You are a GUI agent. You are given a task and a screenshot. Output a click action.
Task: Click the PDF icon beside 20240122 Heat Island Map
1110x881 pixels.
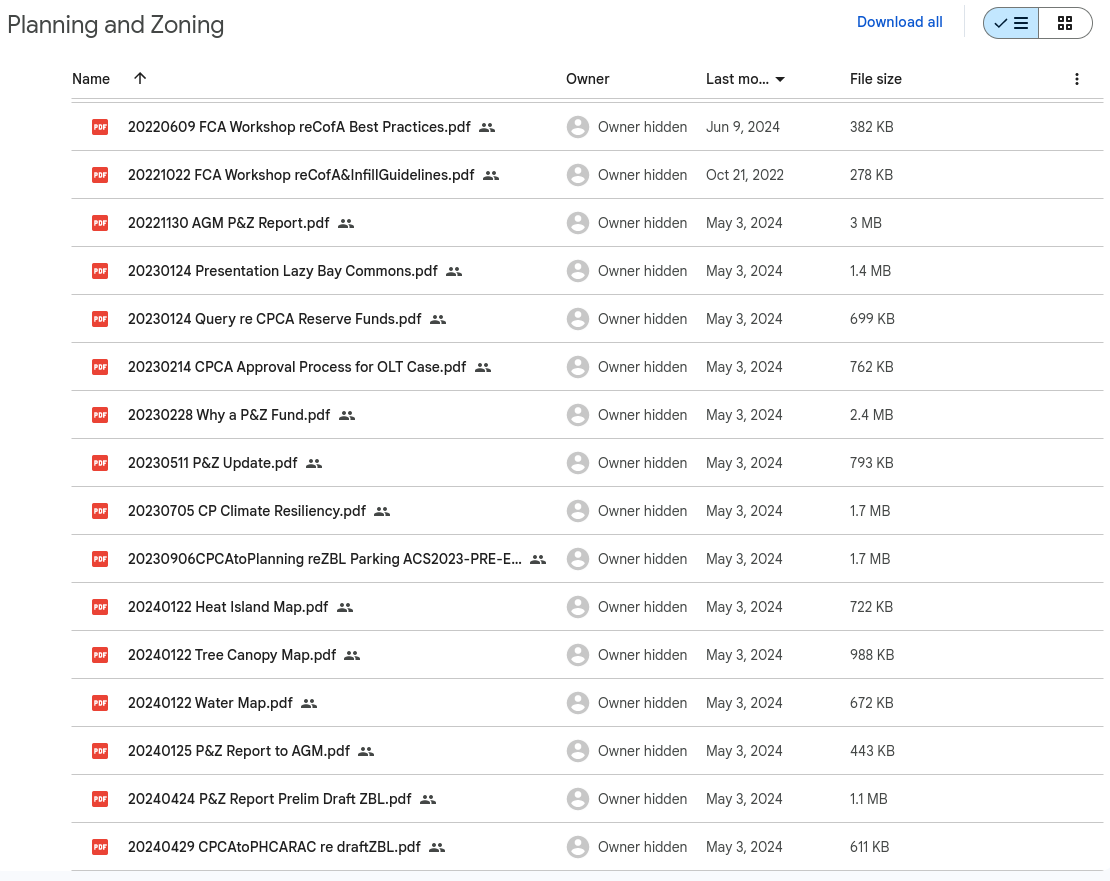point(99,607)
